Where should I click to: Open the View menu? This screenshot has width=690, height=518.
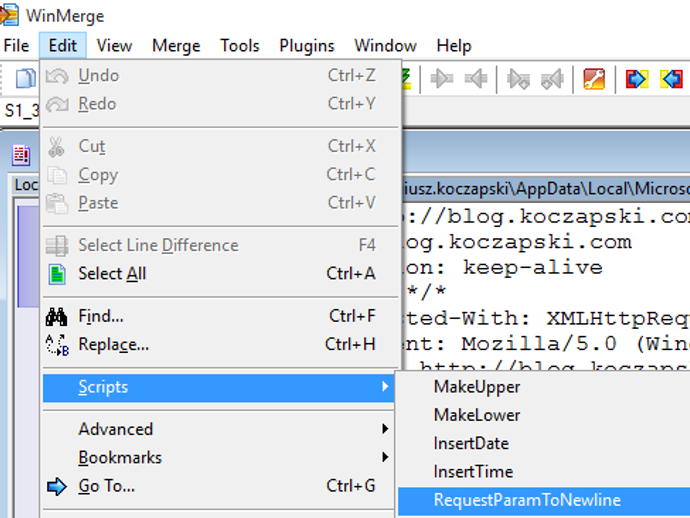(x=114, y=45)
